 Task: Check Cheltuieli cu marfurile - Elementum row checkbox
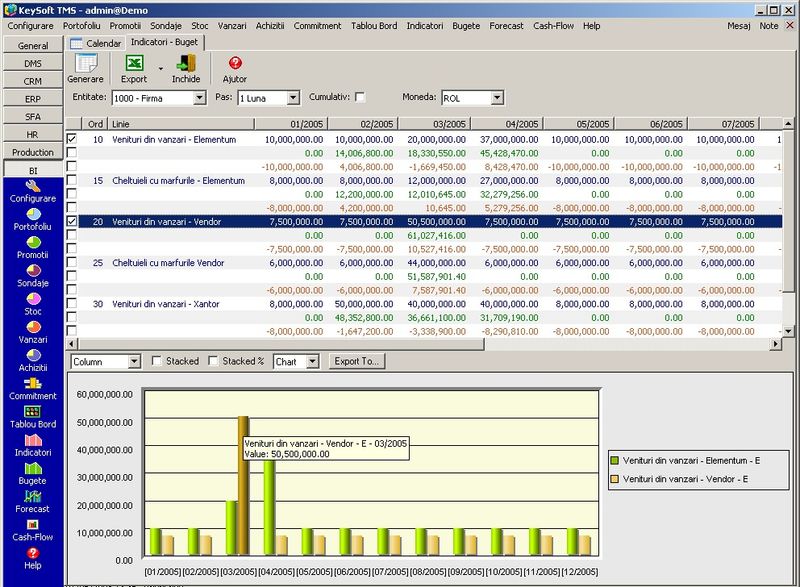(72, 180)
